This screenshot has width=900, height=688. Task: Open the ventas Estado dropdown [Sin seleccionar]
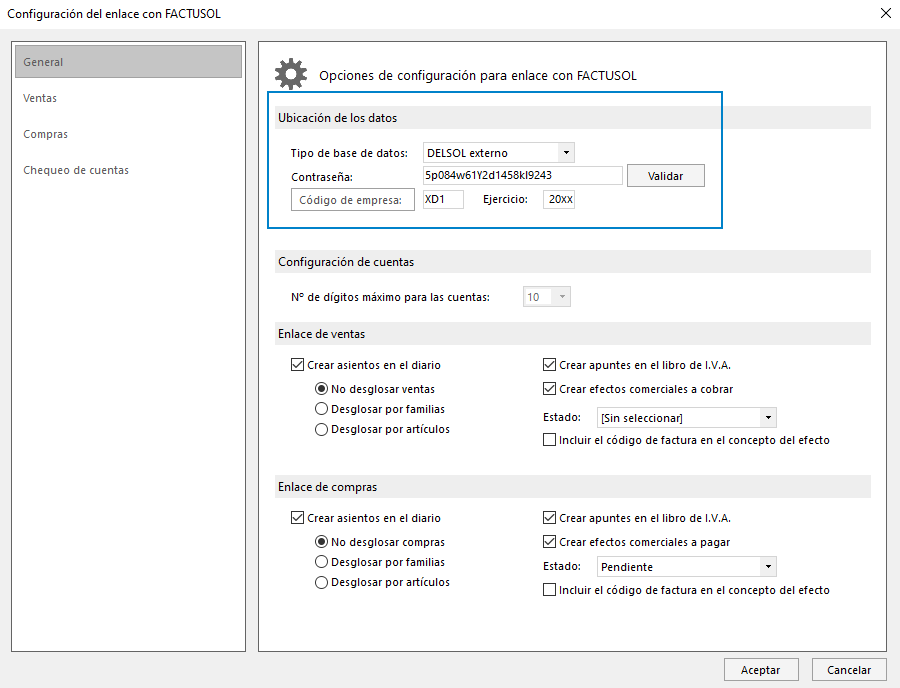[686, 418]
